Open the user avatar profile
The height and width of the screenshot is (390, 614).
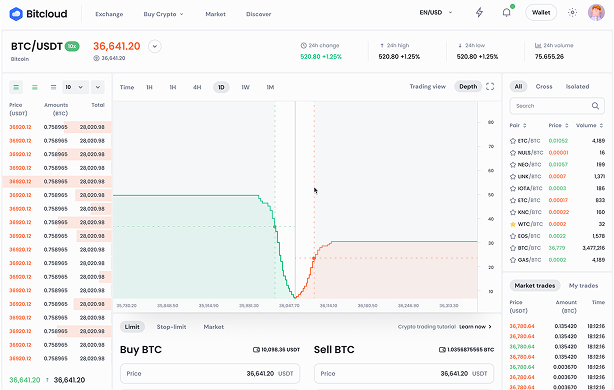pyautogui.click(x=596, y=13)
